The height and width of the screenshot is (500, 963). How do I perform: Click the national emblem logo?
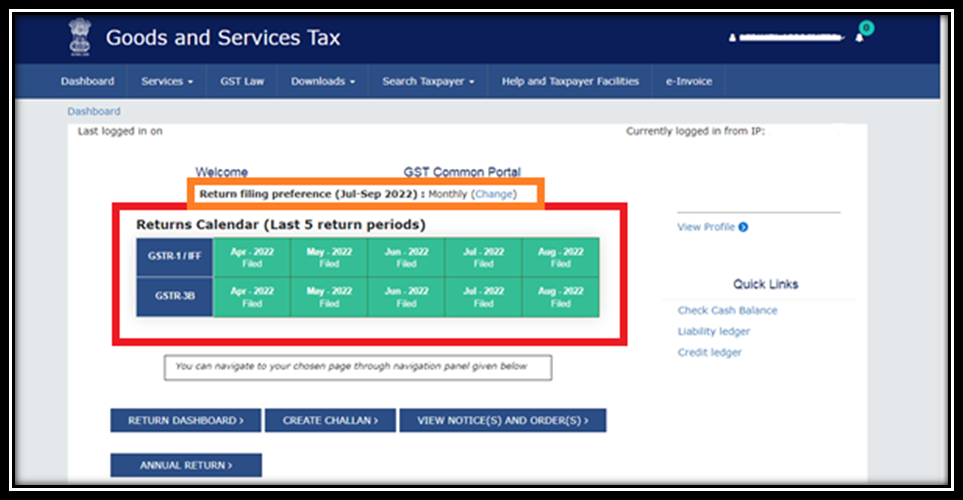tap(80, 37)
